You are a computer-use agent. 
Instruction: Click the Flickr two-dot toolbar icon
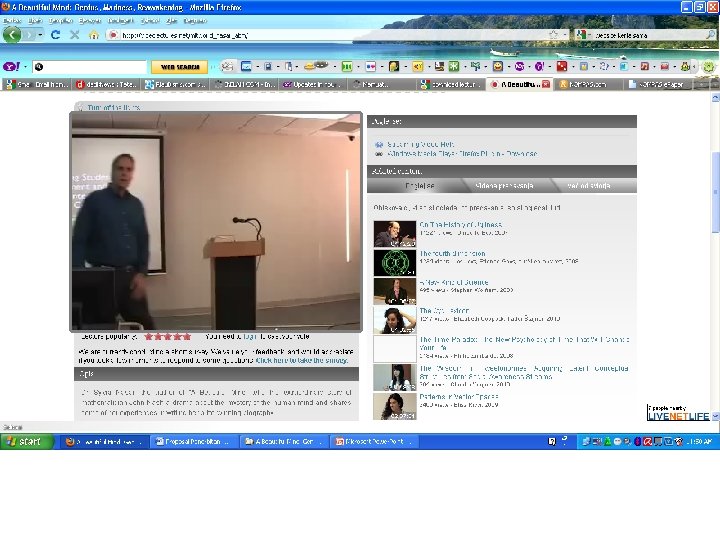(371, 67)
